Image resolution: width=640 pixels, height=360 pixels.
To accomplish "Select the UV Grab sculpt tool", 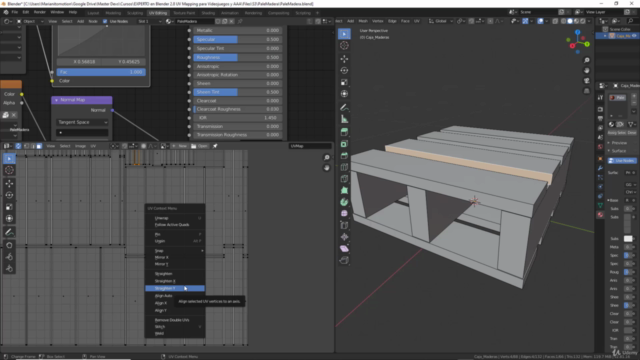I will pyautogui.click(x=9, y=245).
